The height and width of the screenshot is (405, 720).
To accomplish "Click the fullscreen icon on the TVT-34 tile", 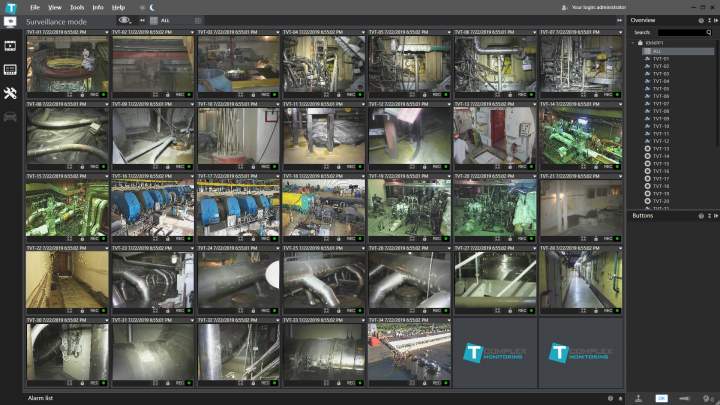I will pos(412,382).
